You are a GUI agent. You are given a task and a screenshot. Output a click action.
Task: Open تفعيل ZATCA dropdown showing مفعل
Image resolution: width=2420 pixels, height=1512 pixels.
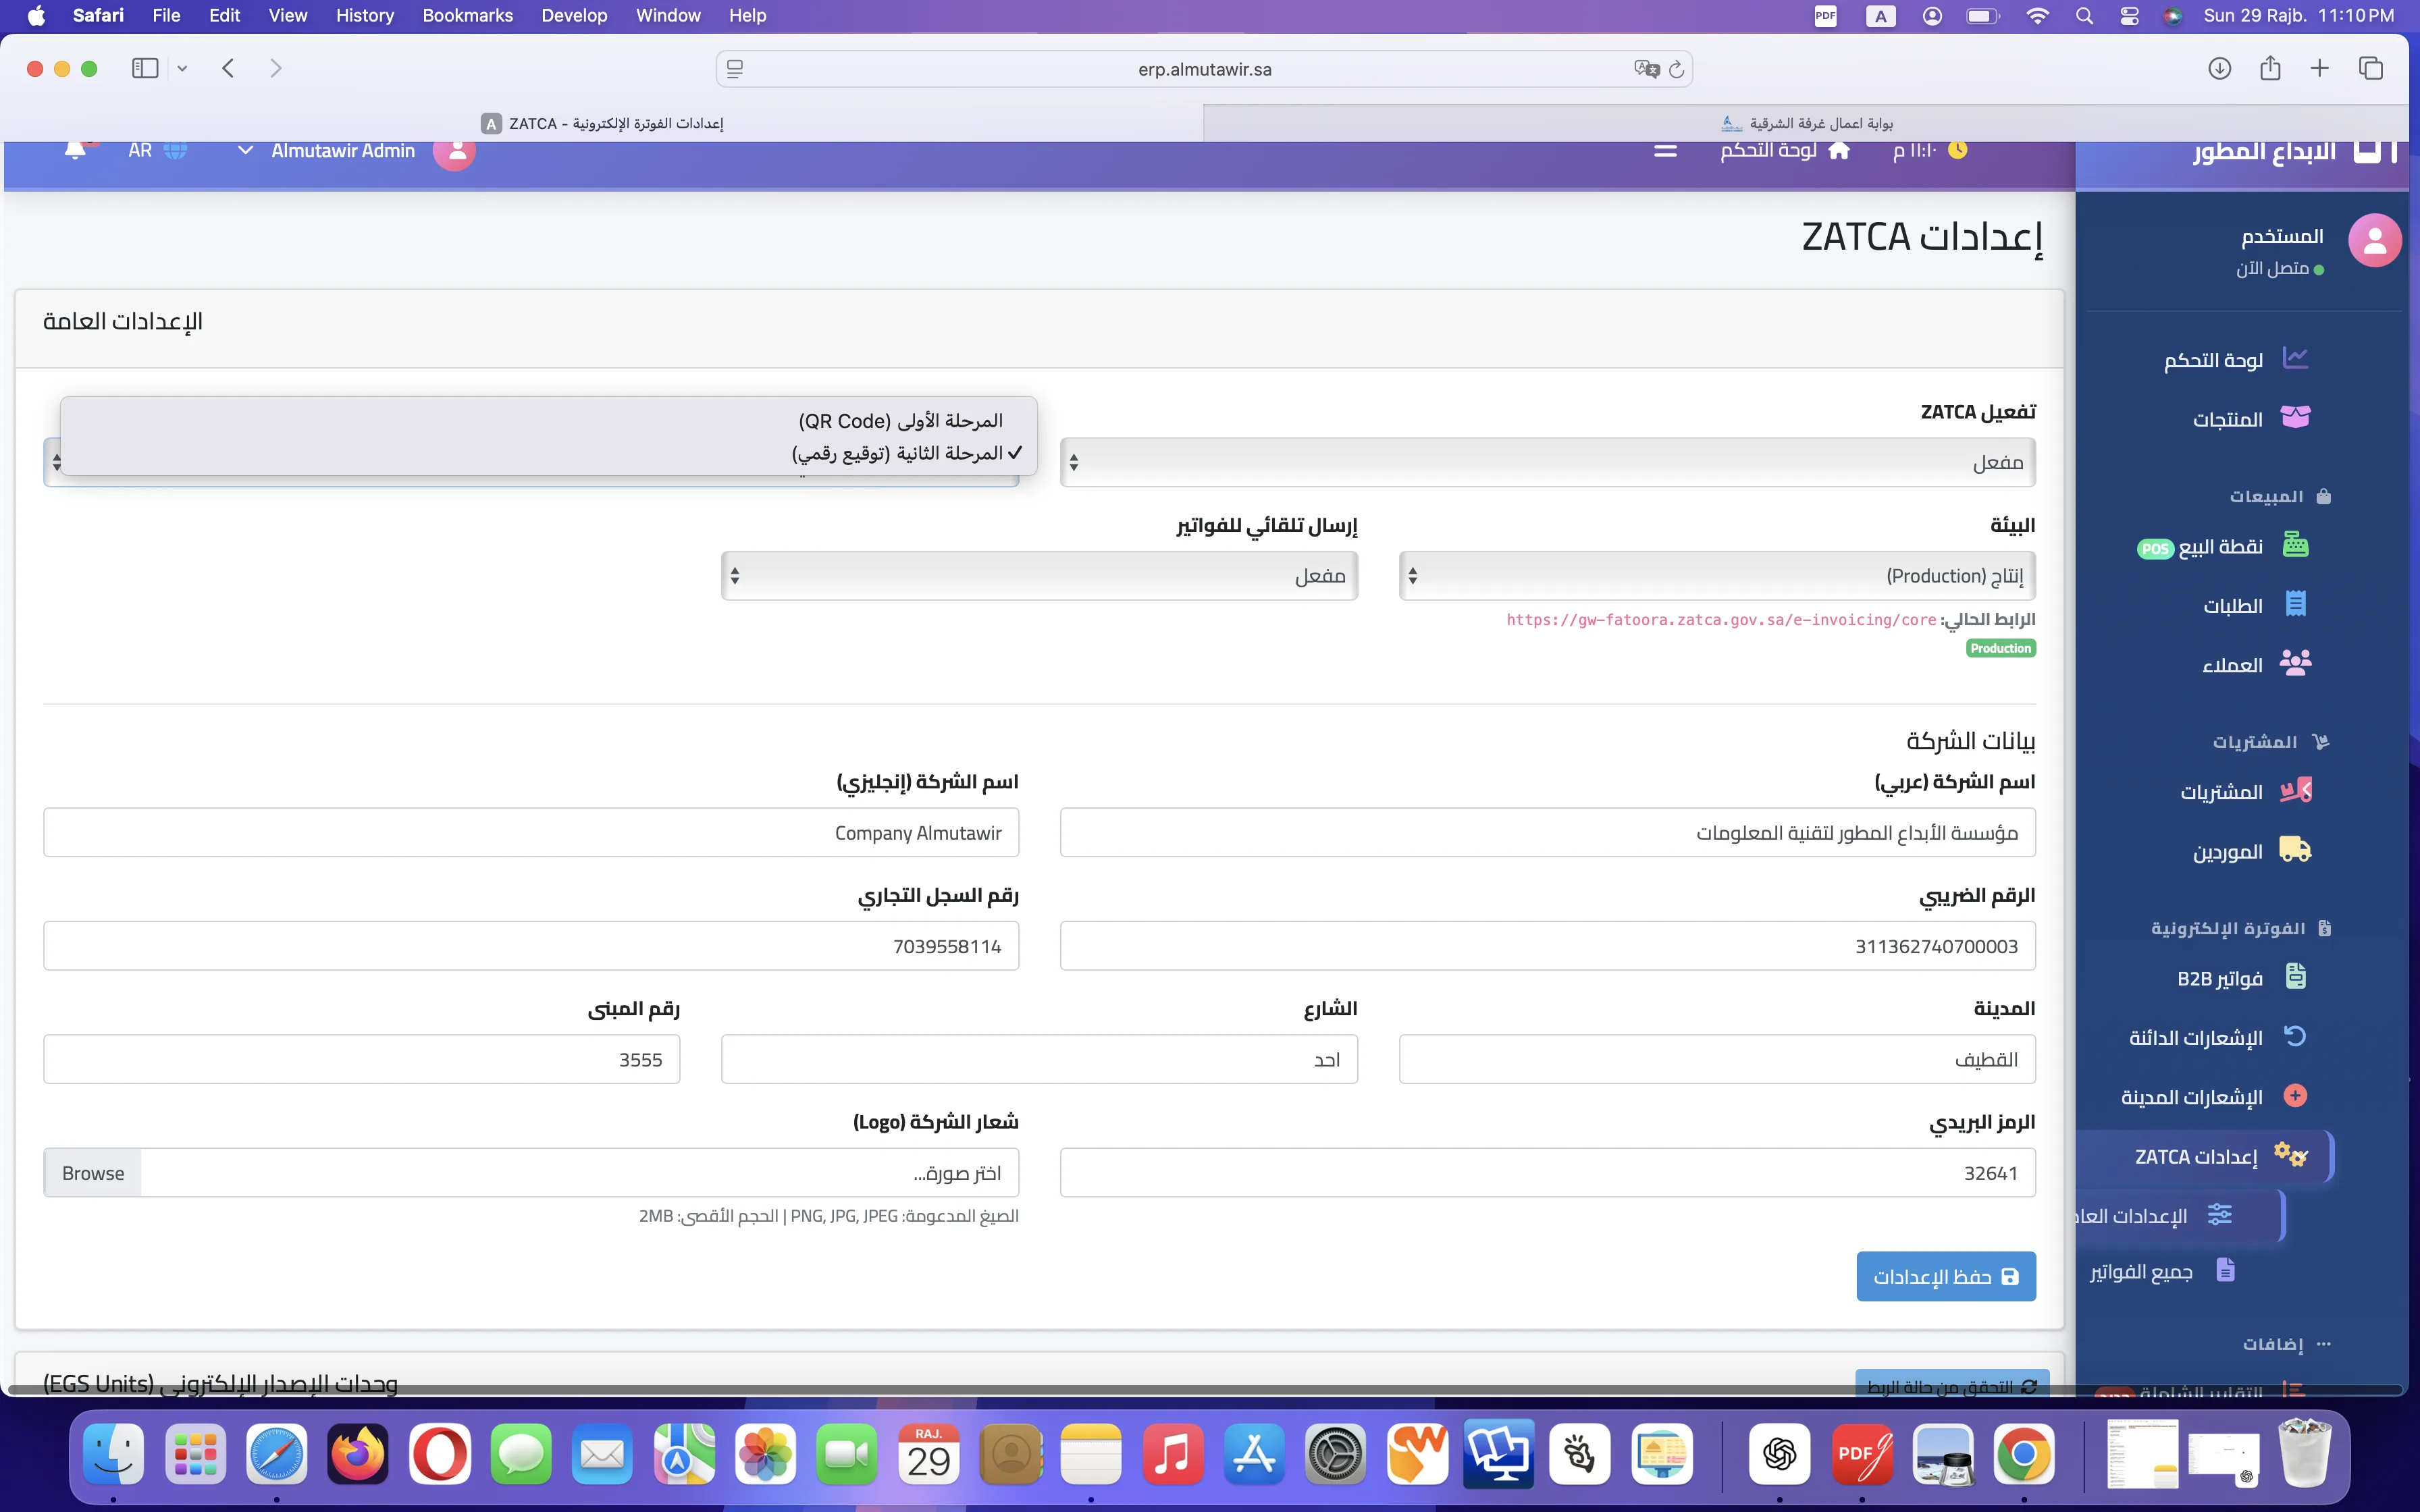pos(1548,462)
